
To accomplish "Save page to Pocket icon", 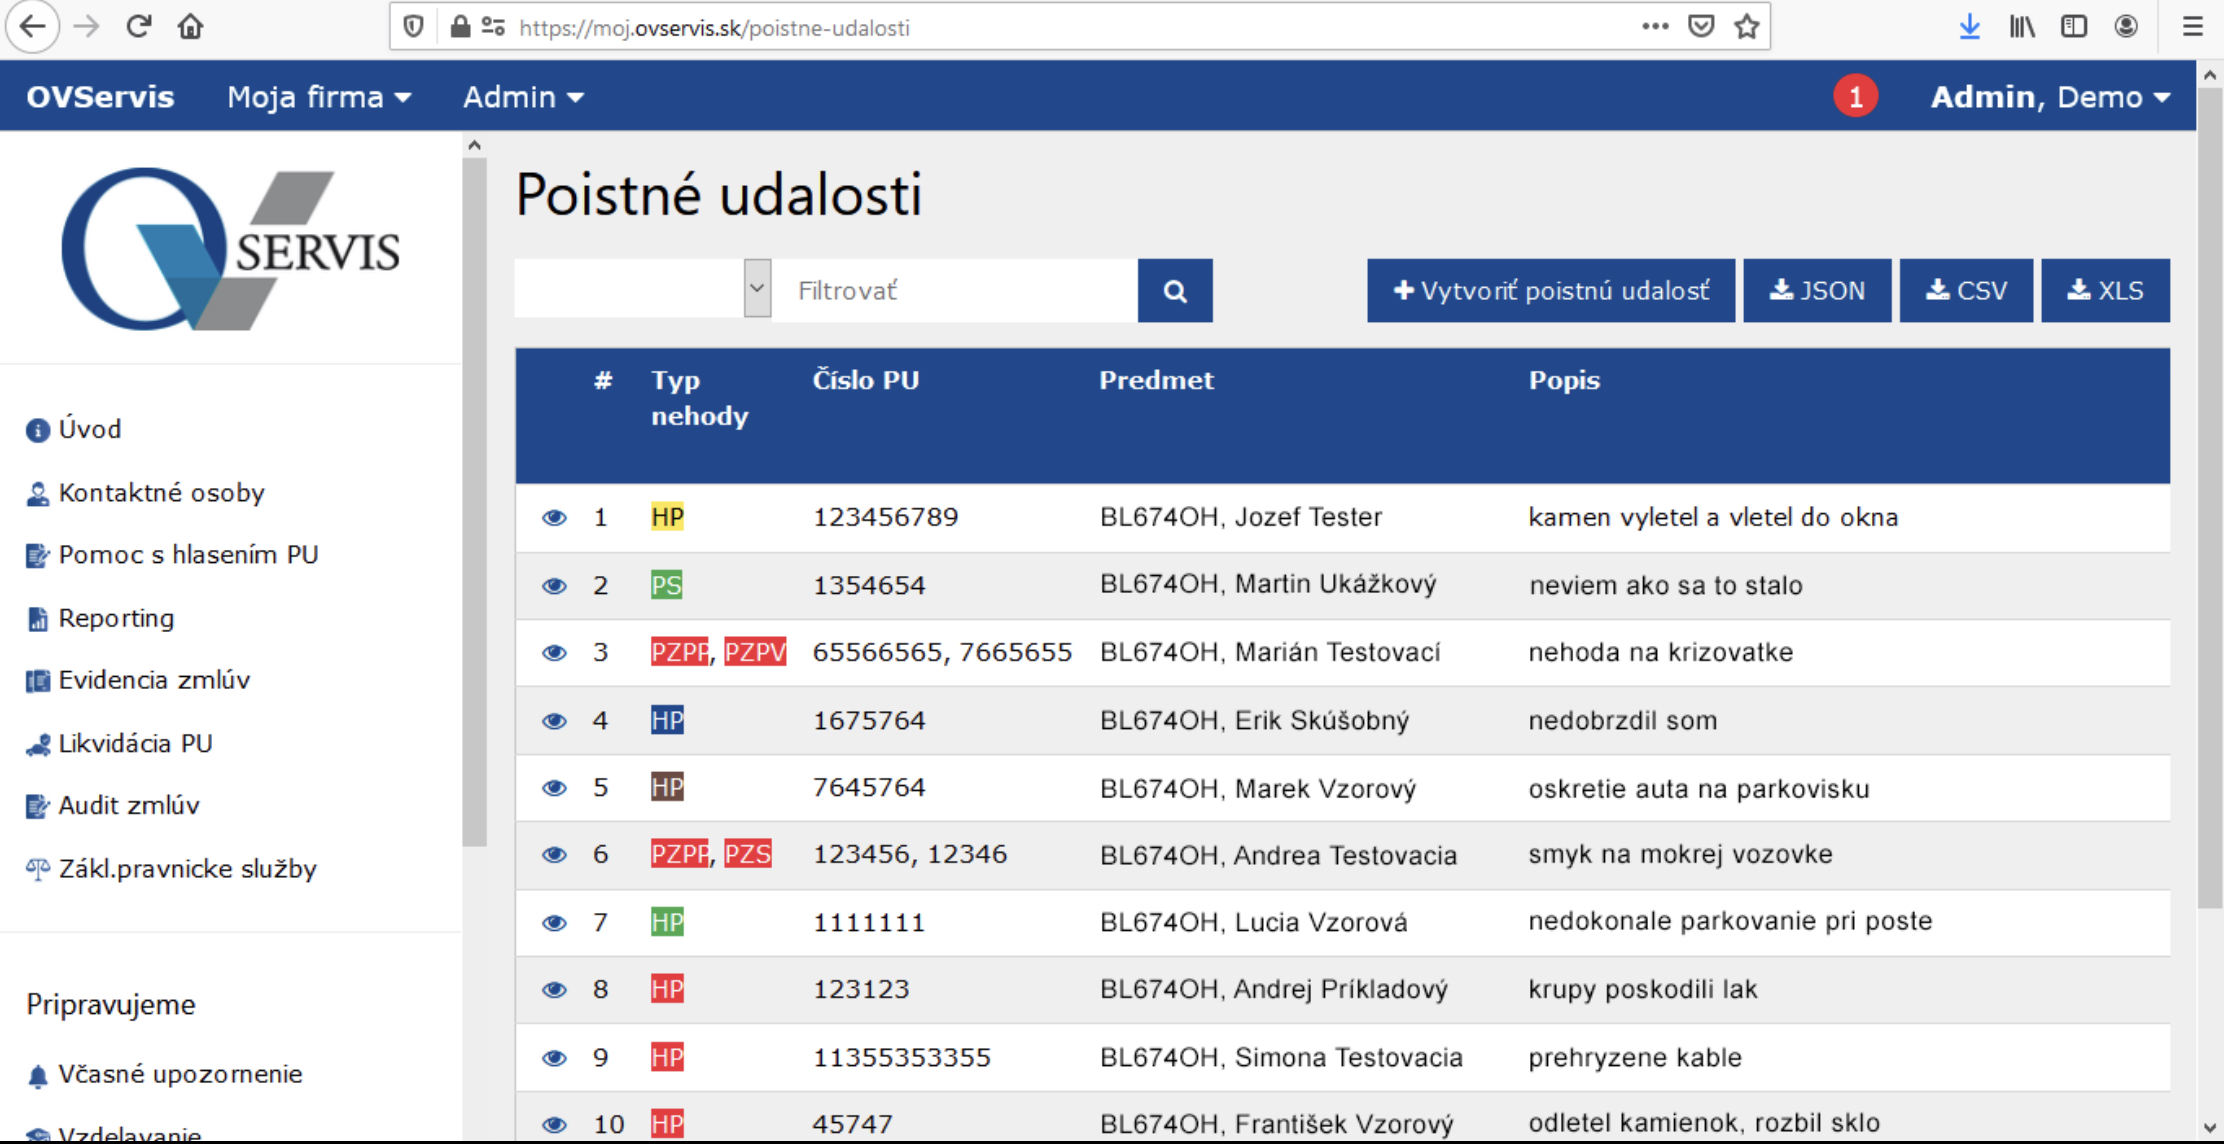I will (x=1701, y=27).
